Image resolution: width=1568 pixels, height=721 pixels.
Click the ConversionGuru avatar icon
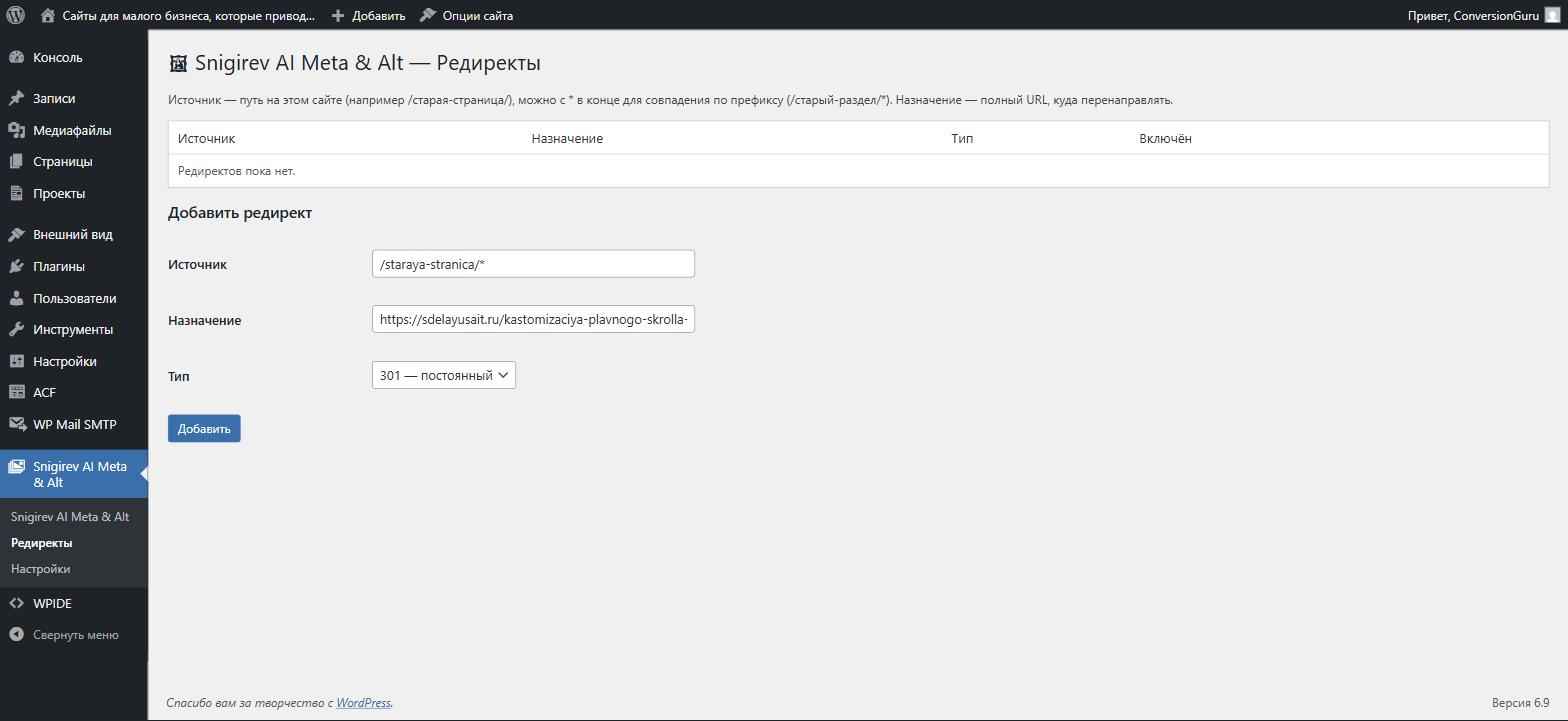tap(1552, 16)
